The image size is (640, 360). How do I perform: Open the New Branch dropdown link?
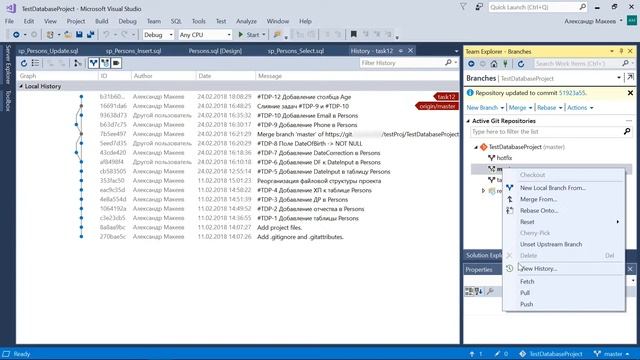[x=485, y=108]
